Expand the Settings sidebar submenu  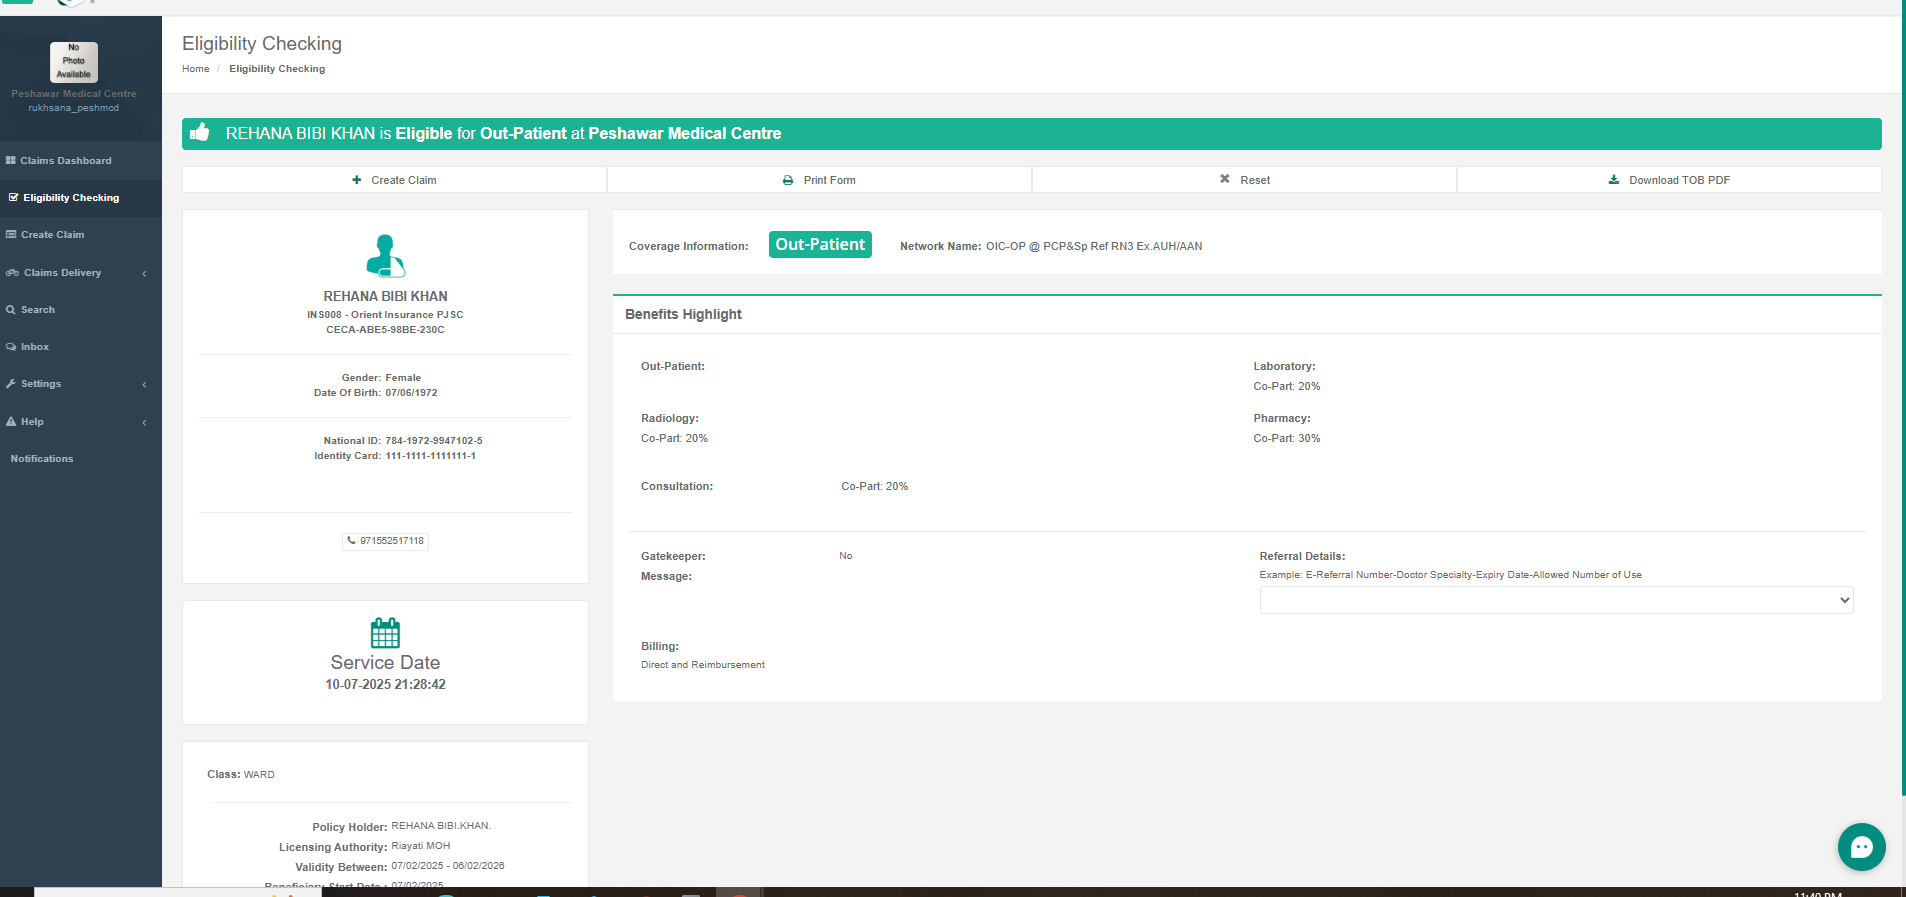(x=80, y=384)
